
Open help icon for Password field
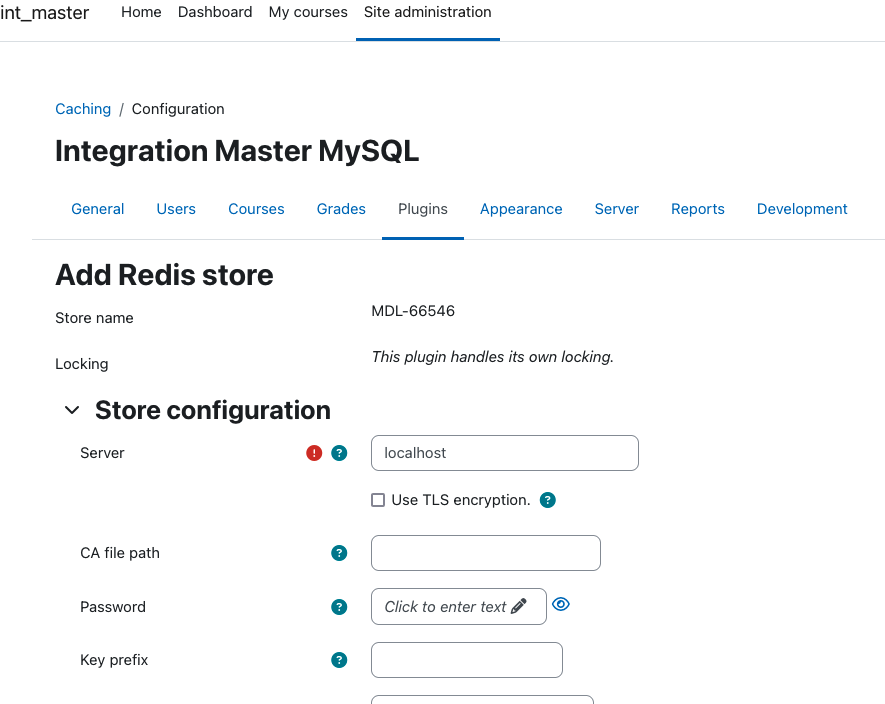click(x=339, y=607)
